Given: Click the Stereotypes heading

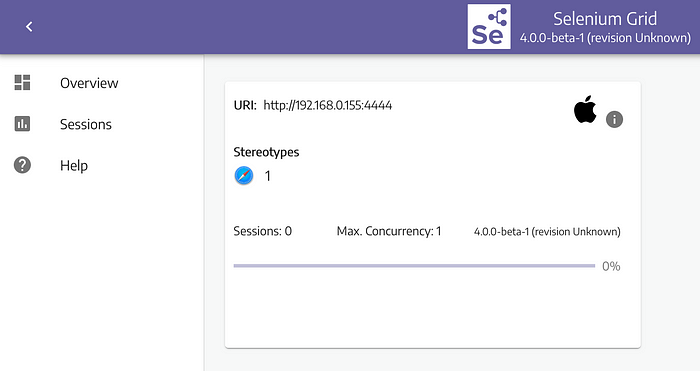Looking at the screenshot, I should (266, 152).
